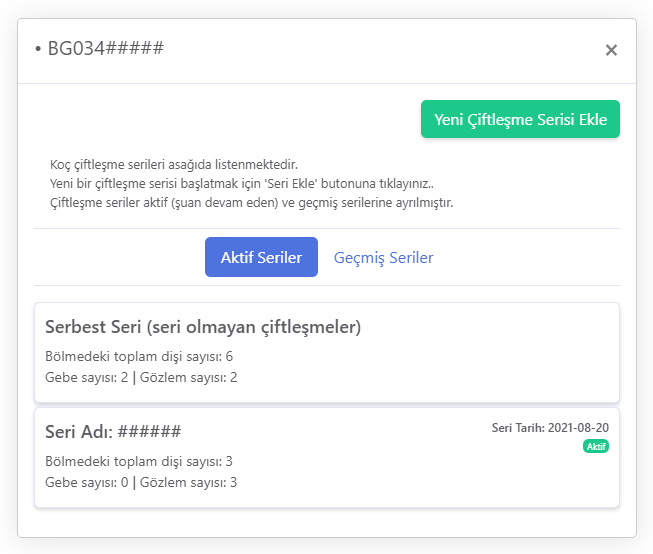Click 'Bölmedeki toplam dişi sayısı: 6' text
Screen dimensions: 653x554
pyautogui.click(x=139, y=357)
